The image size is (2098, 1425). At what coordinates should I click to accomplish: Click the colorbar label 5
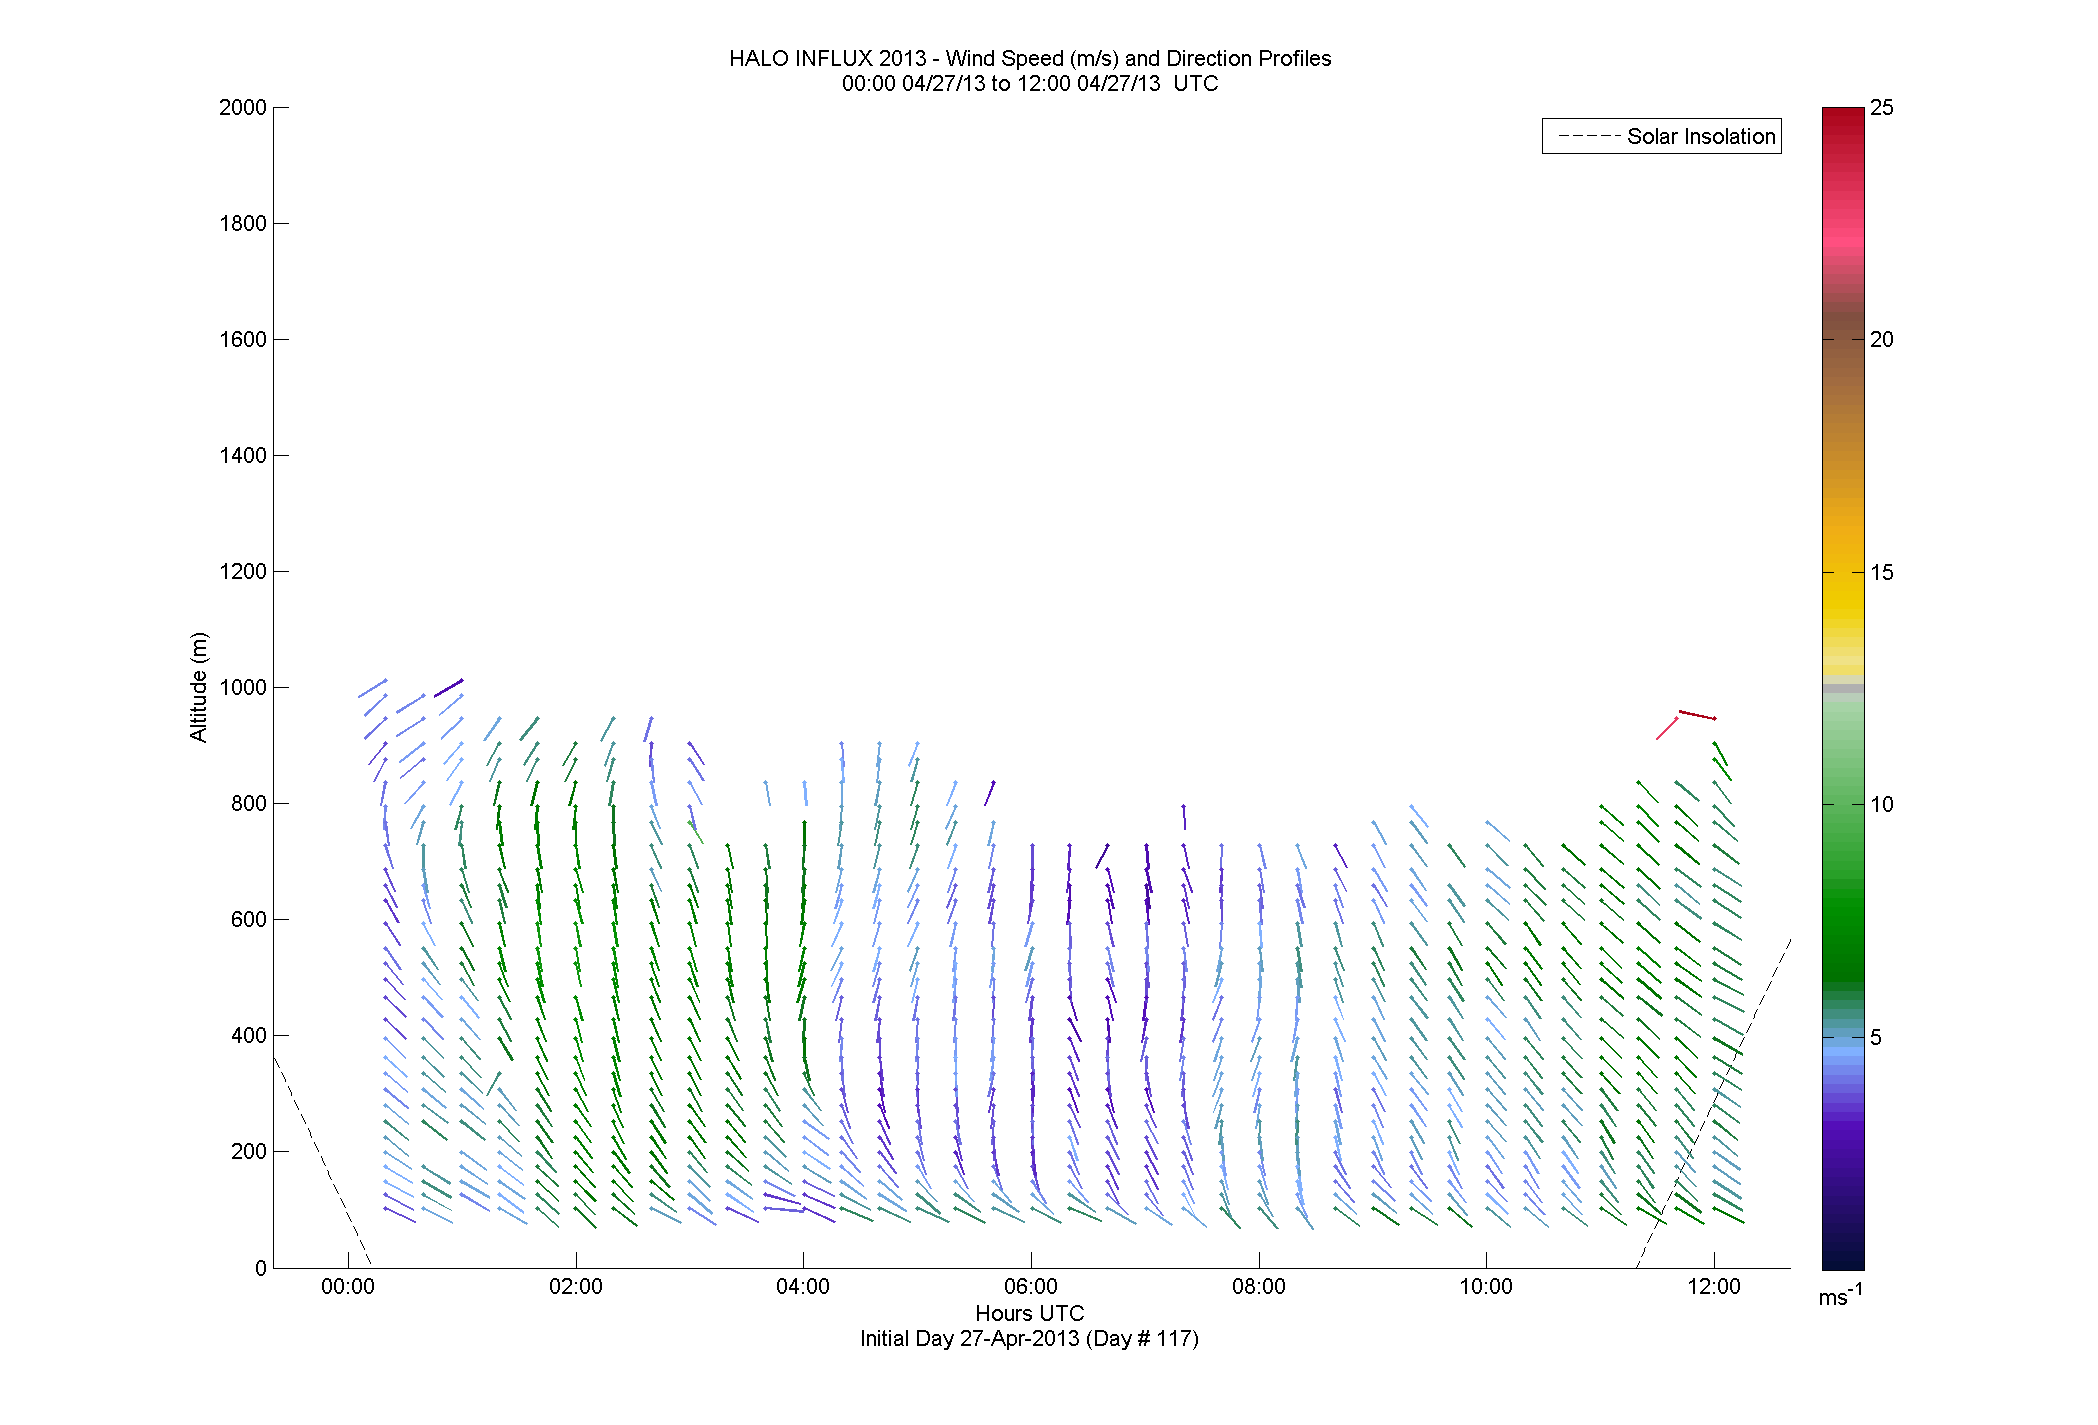[1876, 1038]
